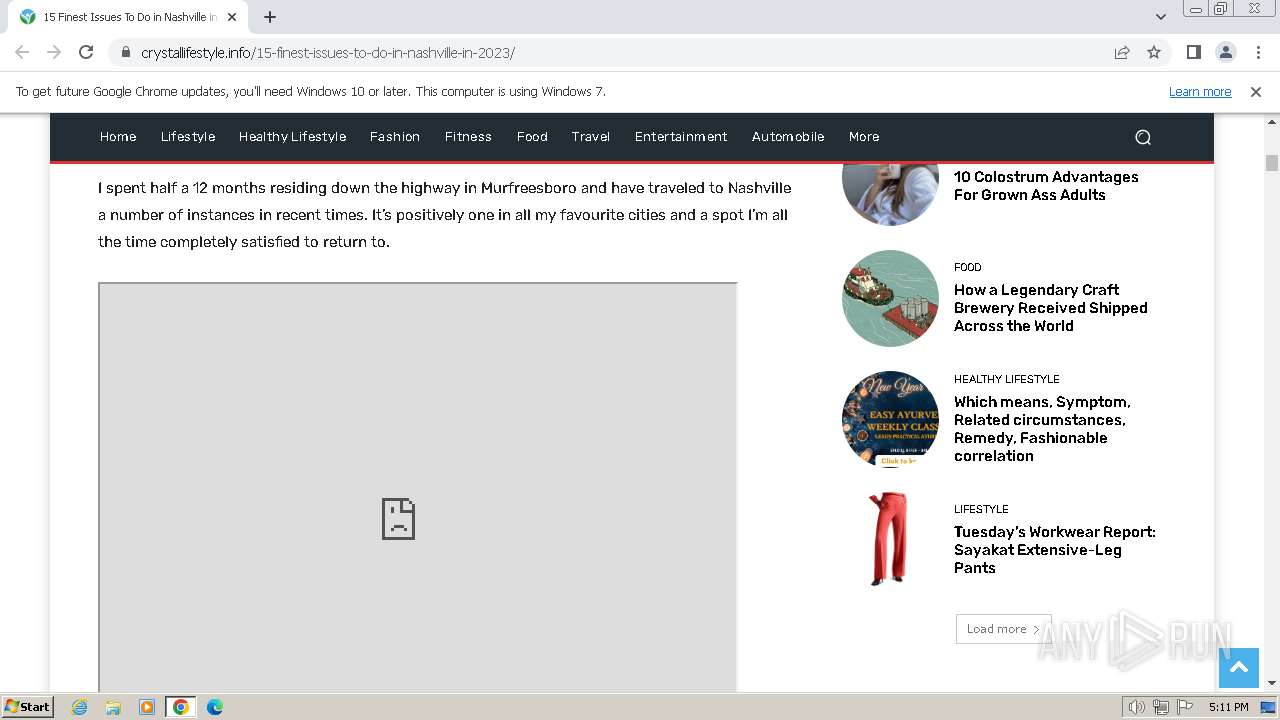Open File Explorer from taskbar
The height and width of the screenshot is (720, 1280).
click(113, 707)
